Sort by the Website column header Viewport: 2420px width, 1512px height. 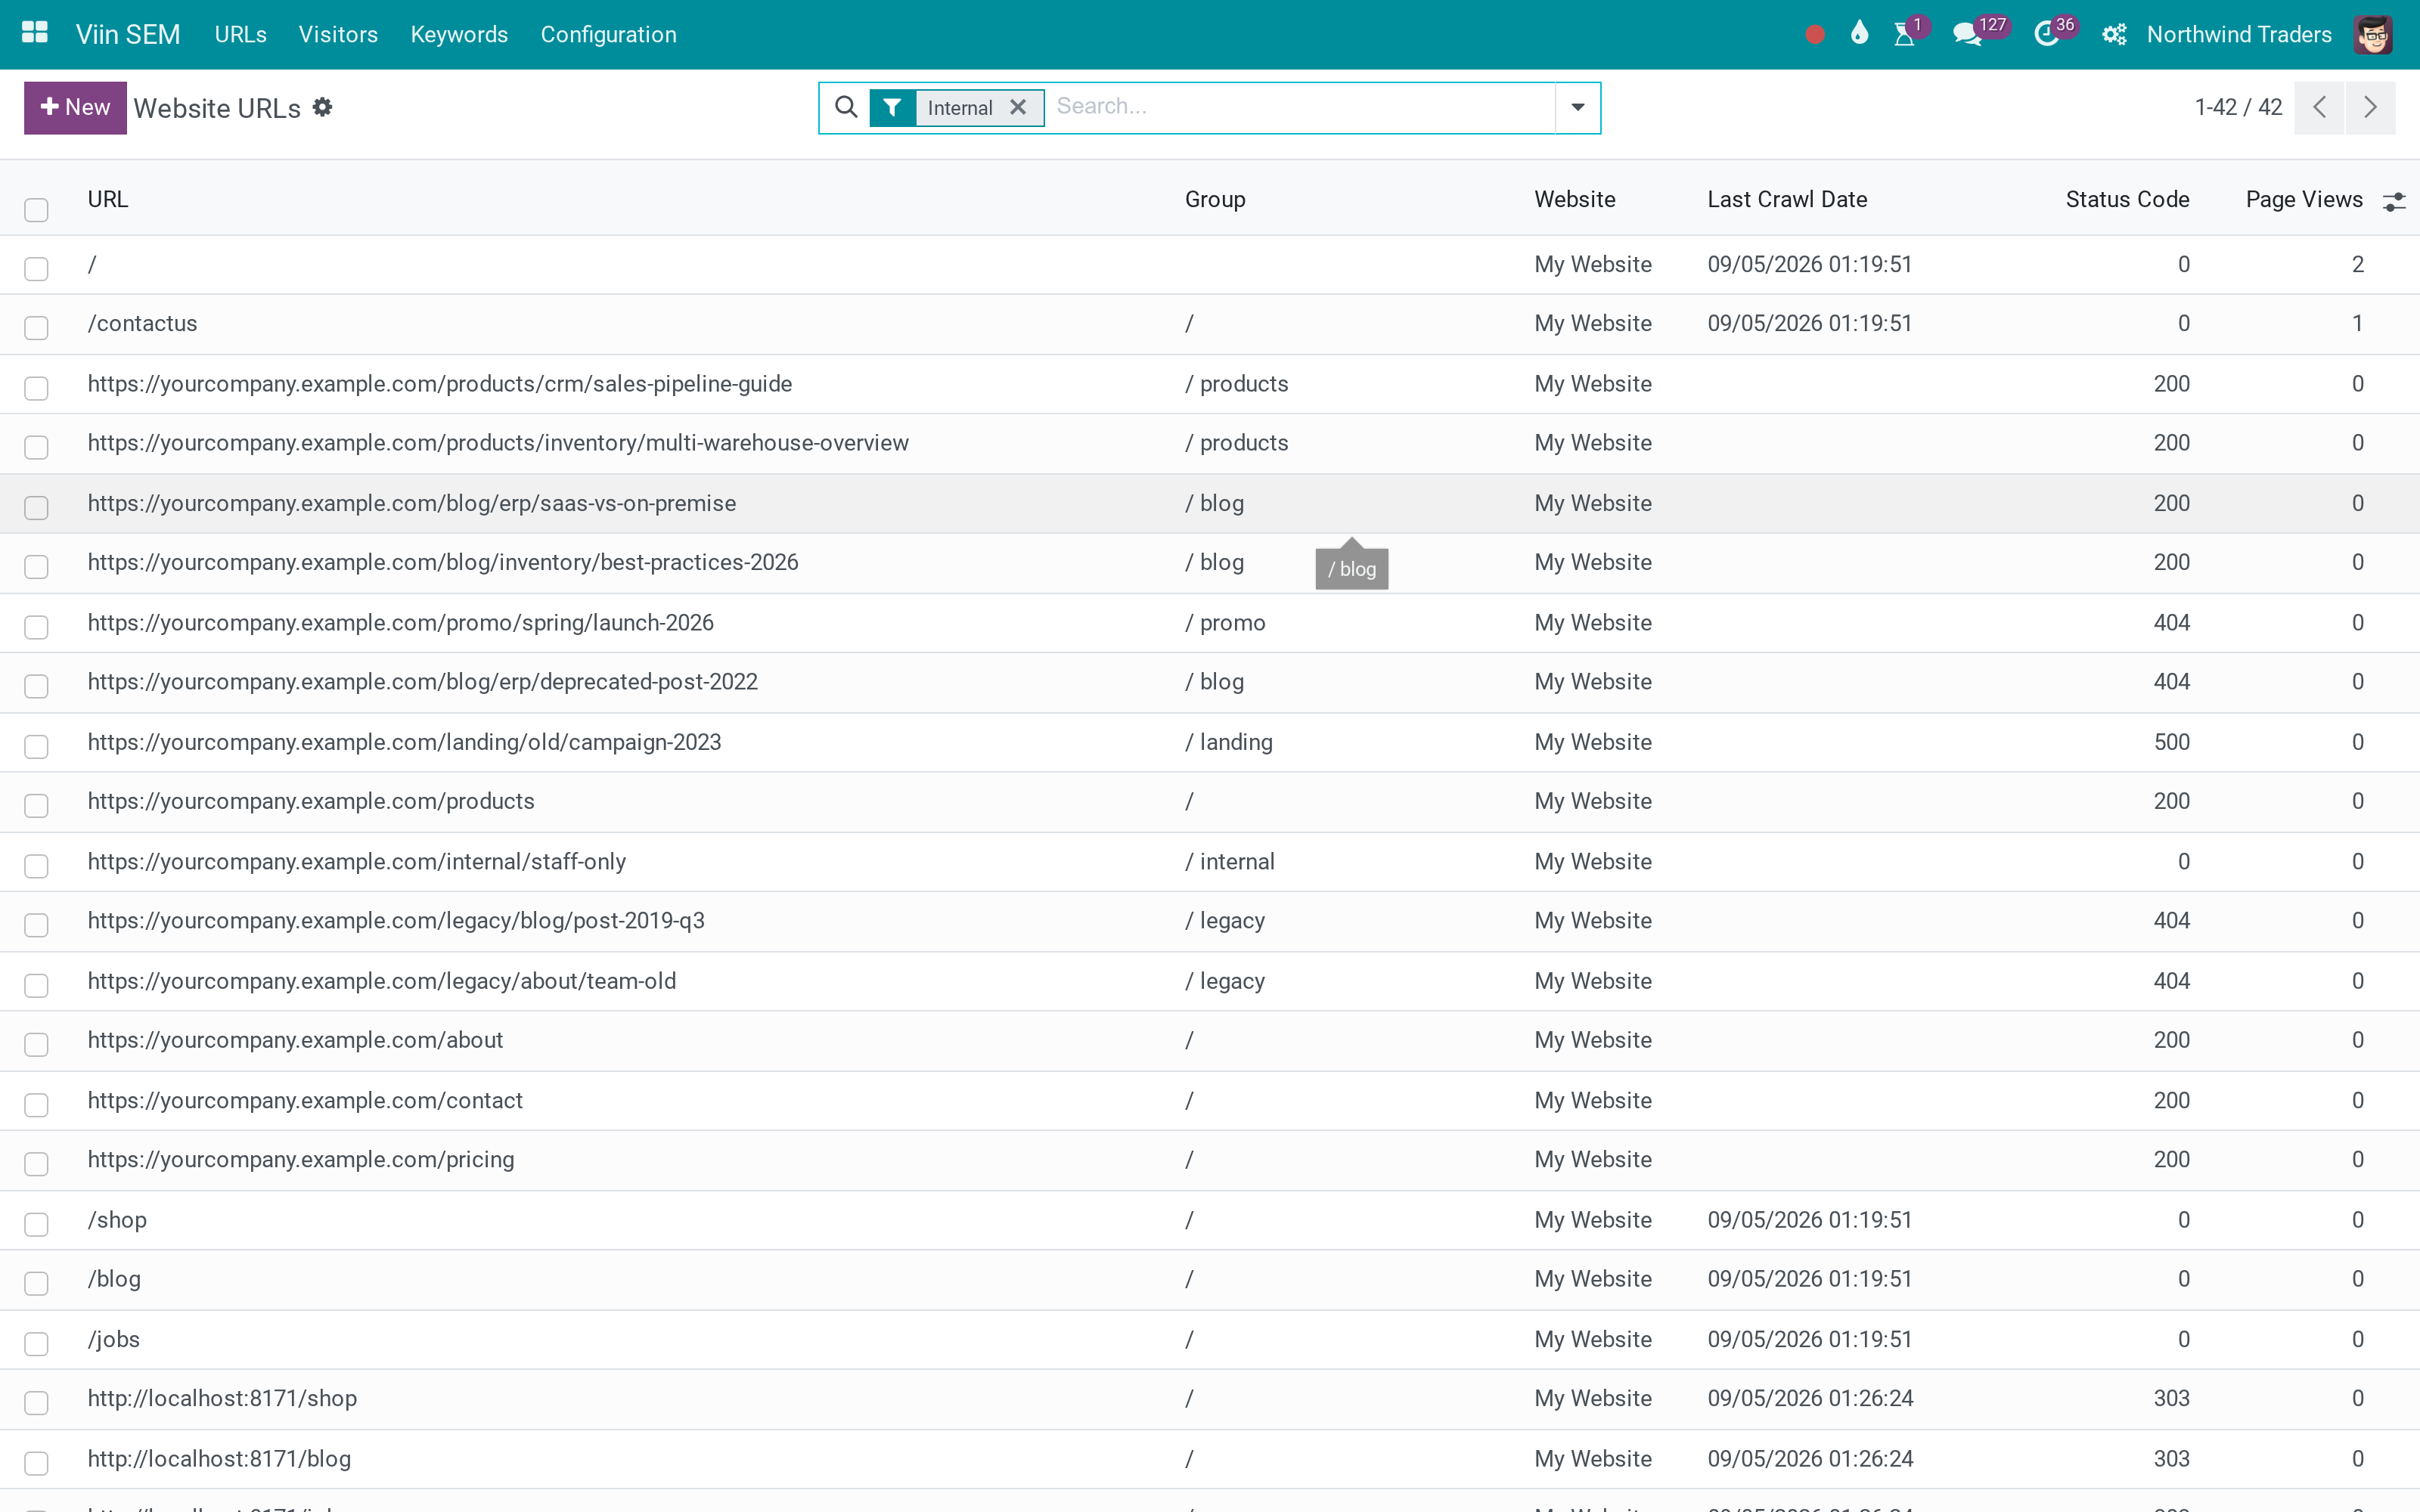tap(1575, 199)
